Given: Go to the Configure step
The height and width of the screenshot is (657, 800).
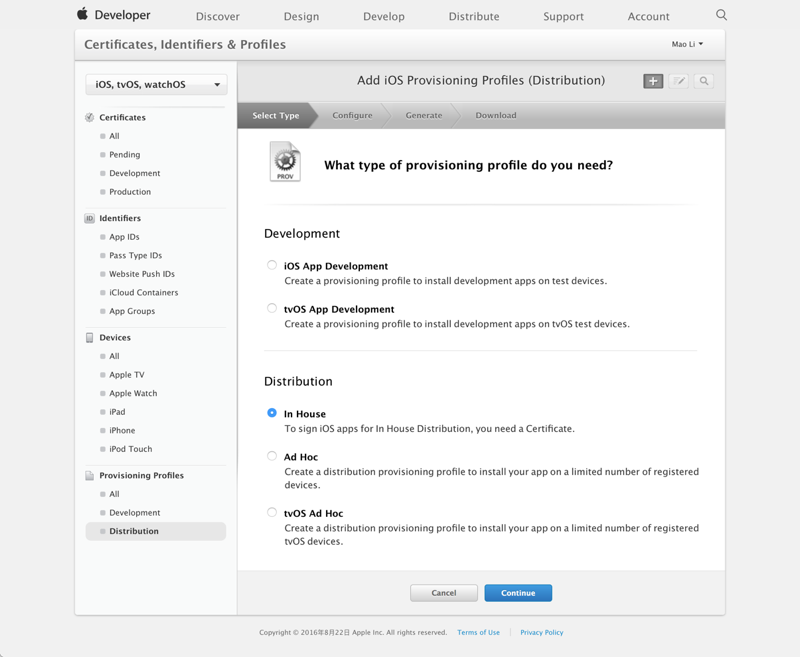Looking at the screenshot, I should [352, 115].
